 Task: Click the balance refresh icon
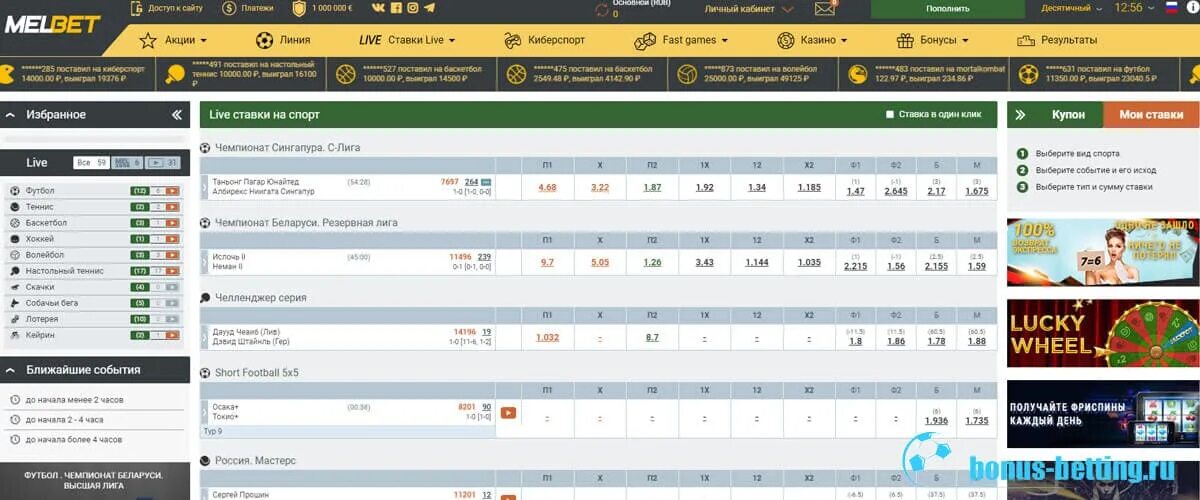(601, 9)
